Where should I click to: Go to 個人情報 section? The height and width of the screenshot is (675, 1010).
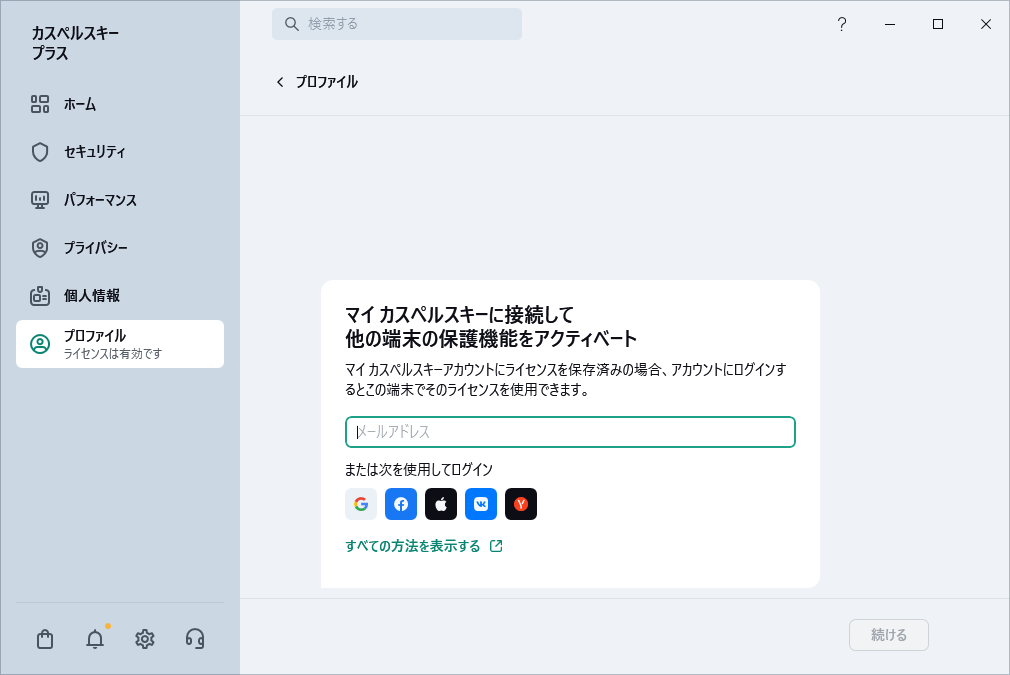point(91,296)
